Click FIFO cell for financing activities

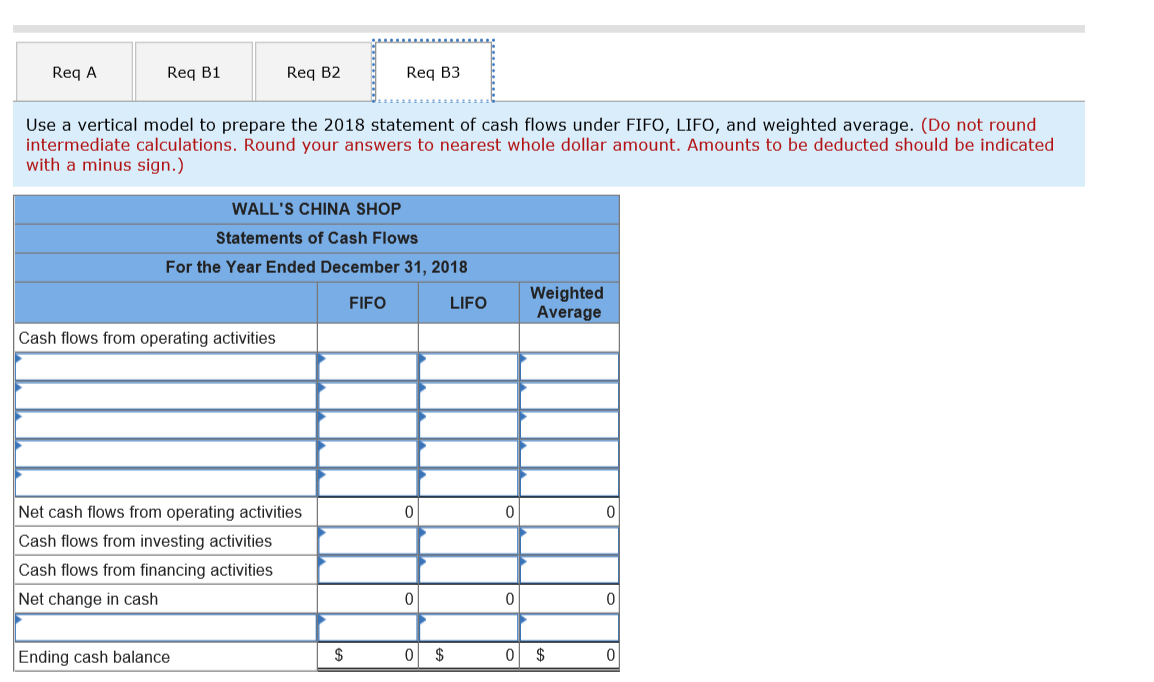pos(367,569)
